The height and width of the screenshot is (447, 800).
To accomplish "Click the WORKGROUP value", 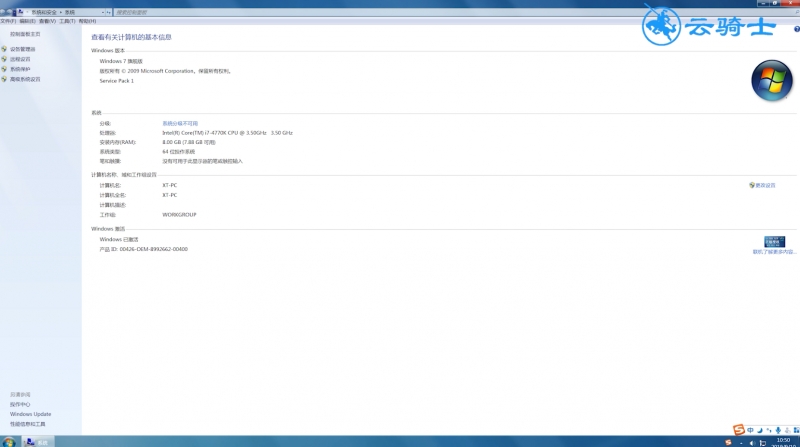I will click(179, 215).
